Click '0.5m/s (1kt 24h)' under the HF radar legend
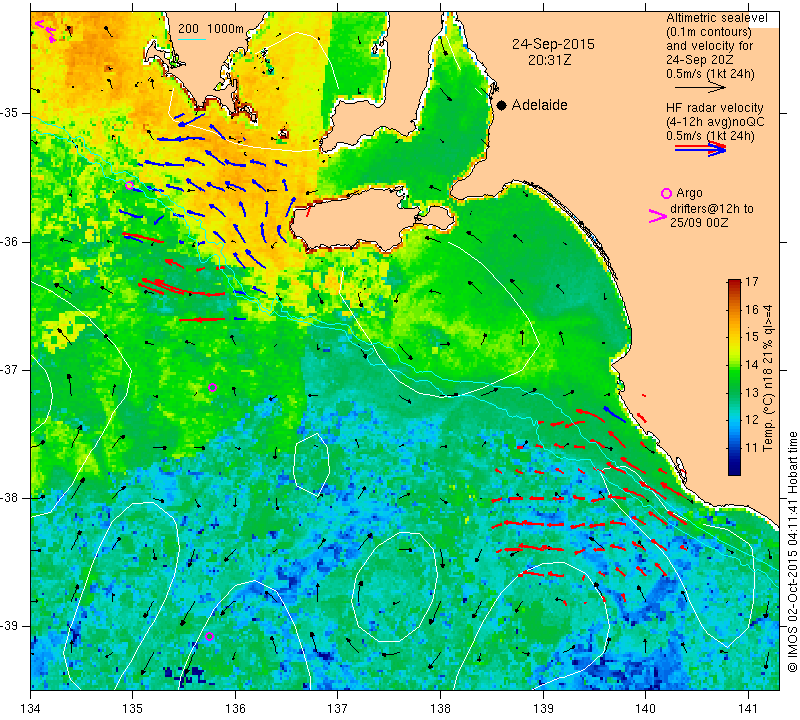800x720 pixels. pyautogui.click(x=710, y=136)
